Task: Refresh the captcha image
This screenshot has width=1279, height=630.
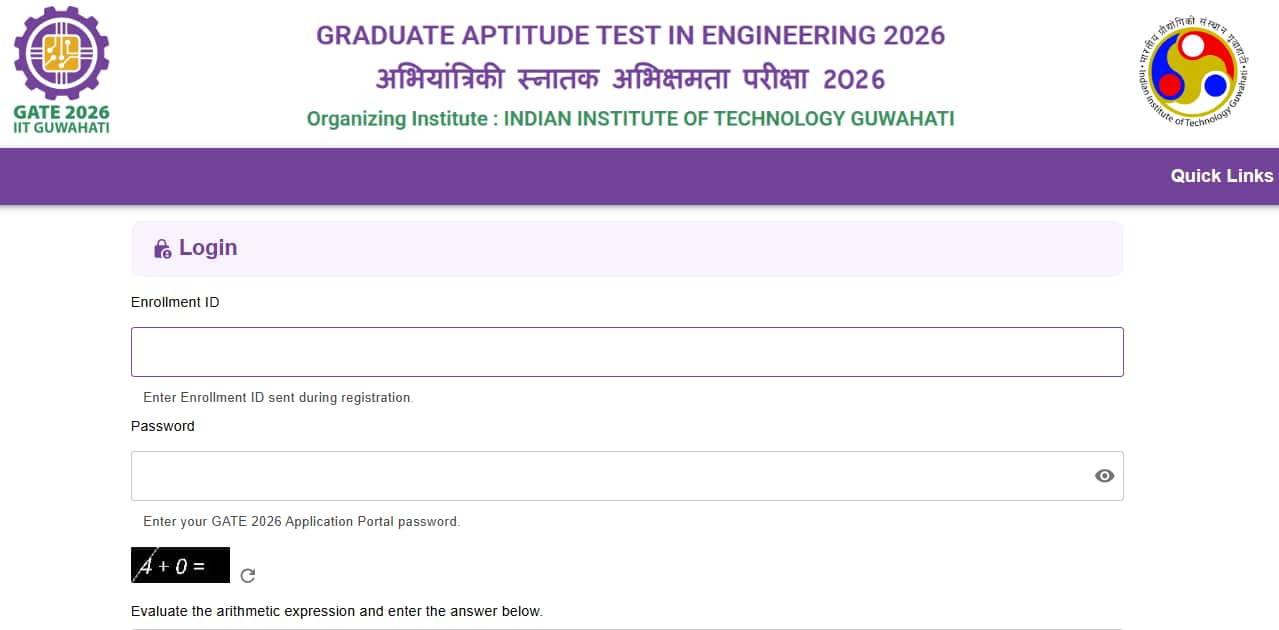Action: point(249,575)
